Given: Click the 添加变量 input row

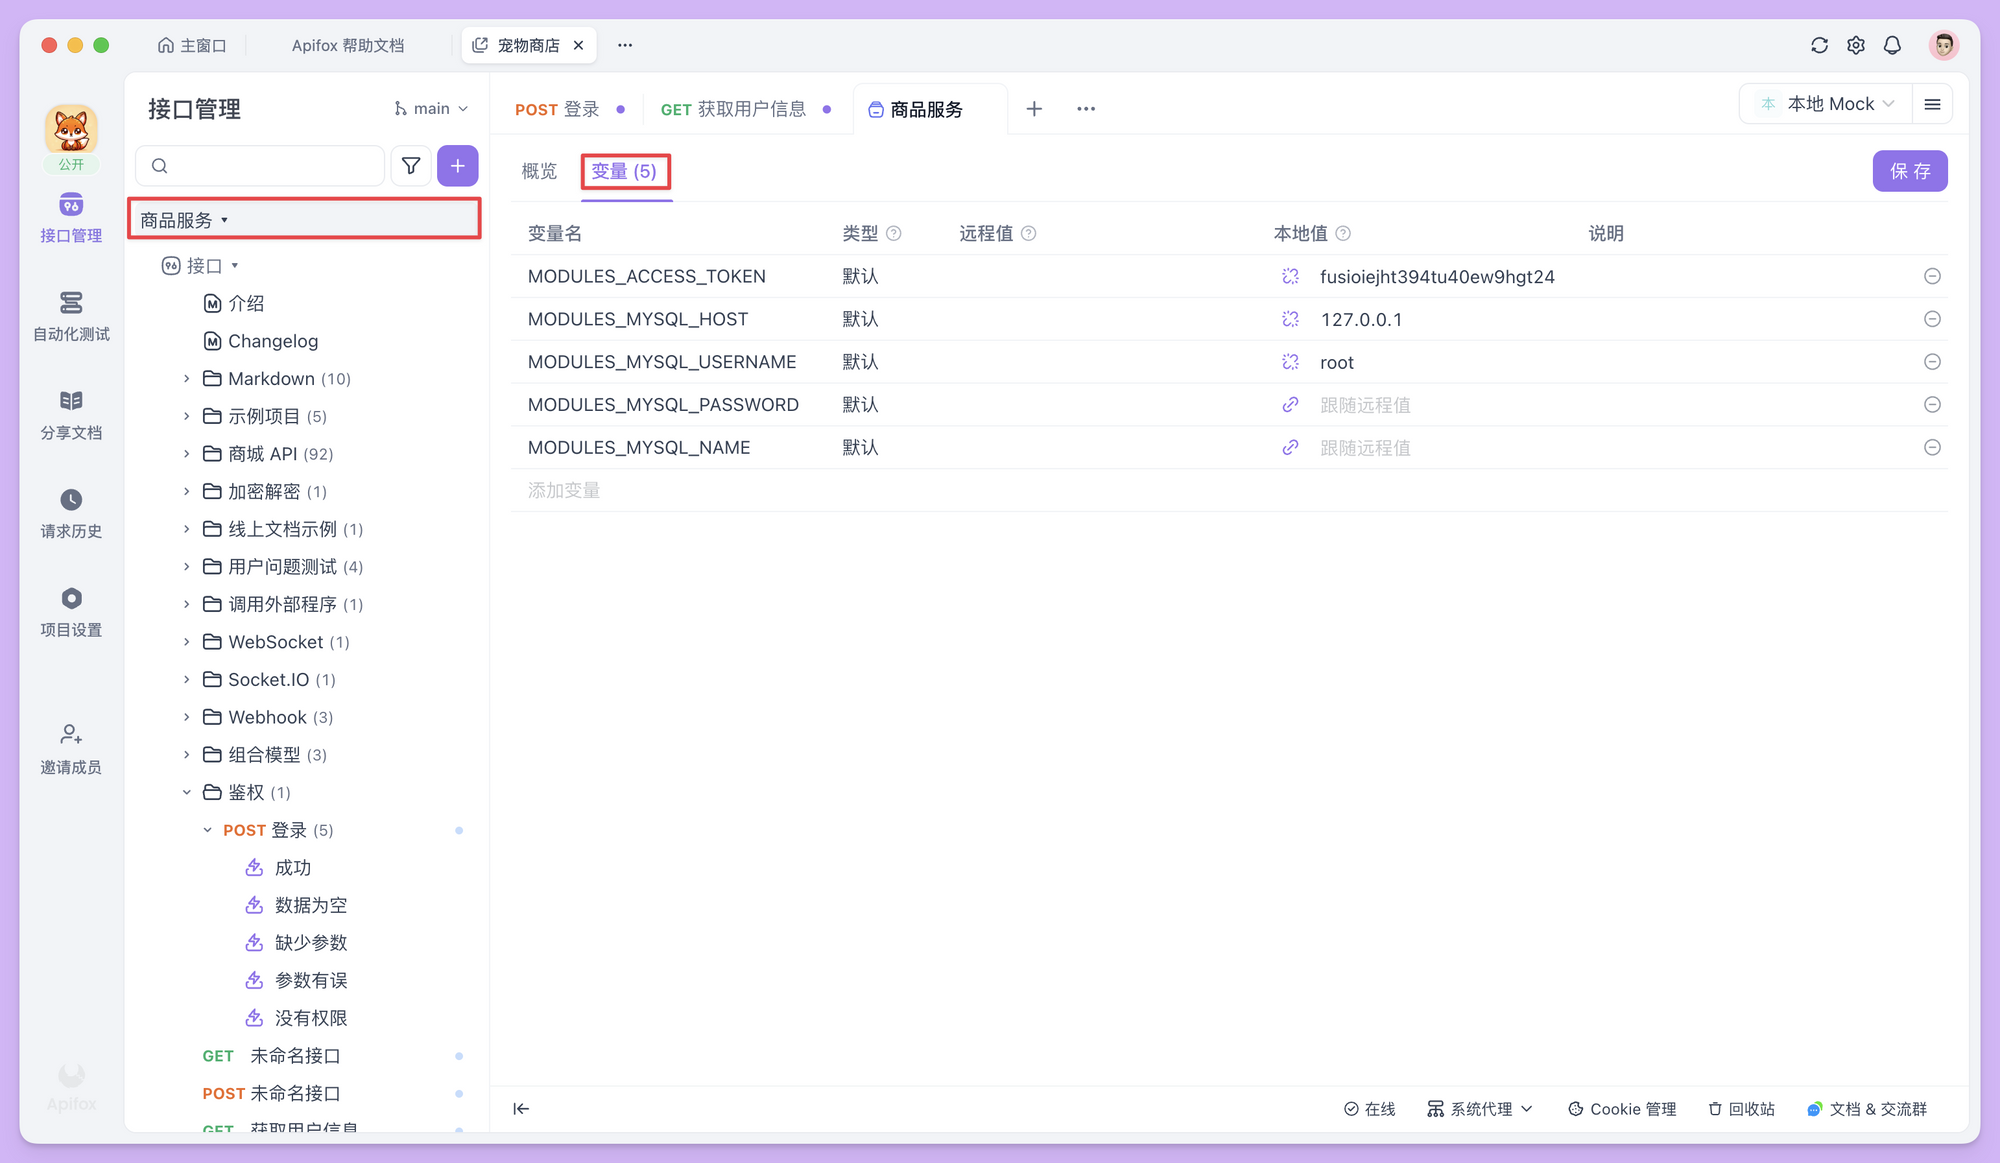Looking at the screenshot, I should (1229, 490).
